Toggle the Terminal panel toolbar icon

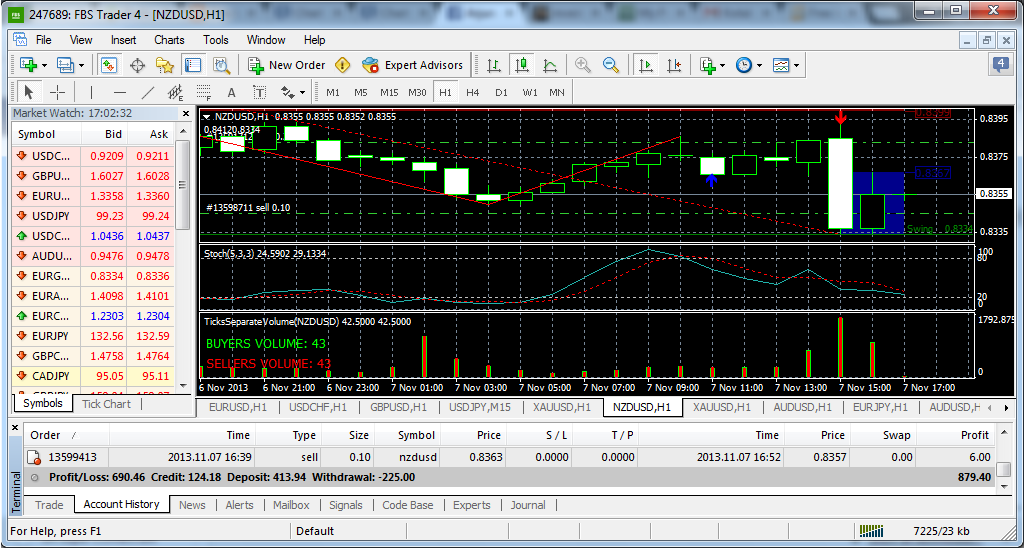(193, 65)
